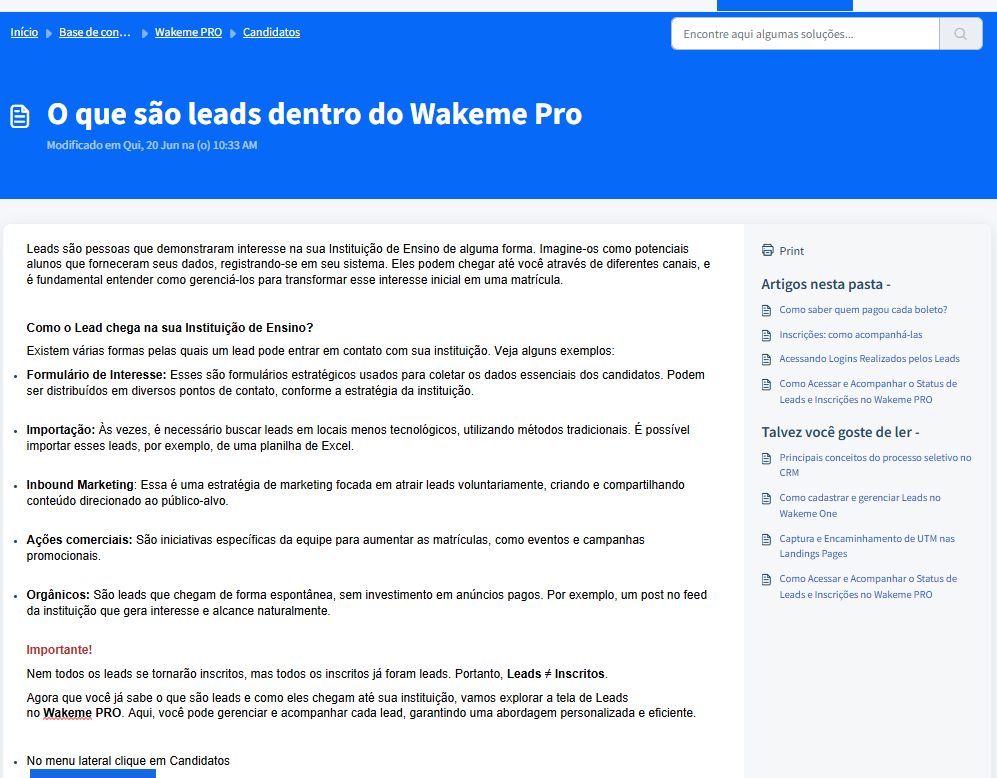997x778 pixels.
Task: Click the bold 'Importação:' text
Action: [60, 430]
